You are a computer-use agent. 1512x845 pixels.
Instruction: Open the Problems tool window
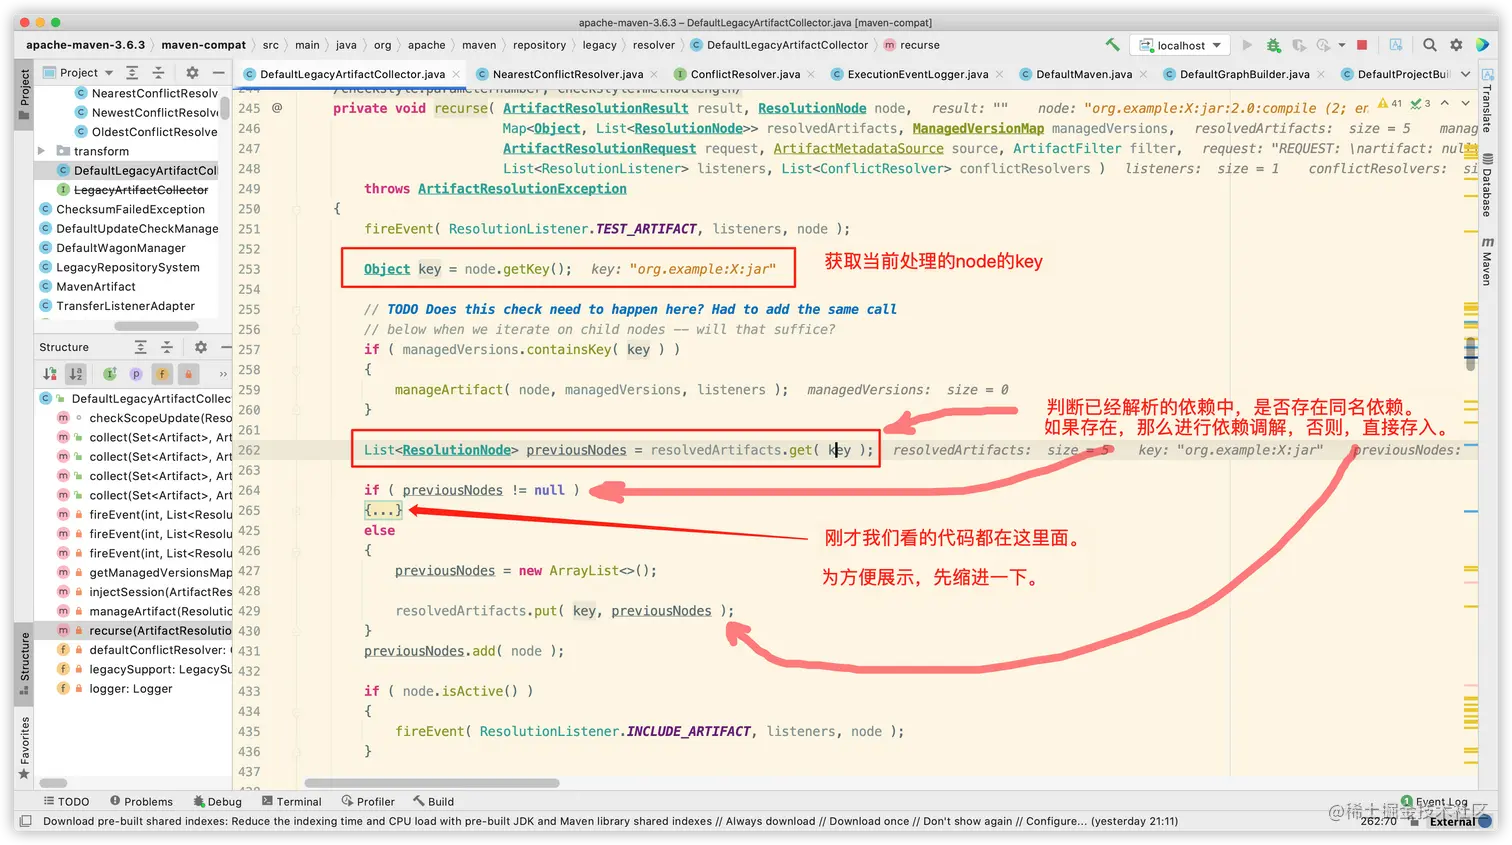[141, 801]
